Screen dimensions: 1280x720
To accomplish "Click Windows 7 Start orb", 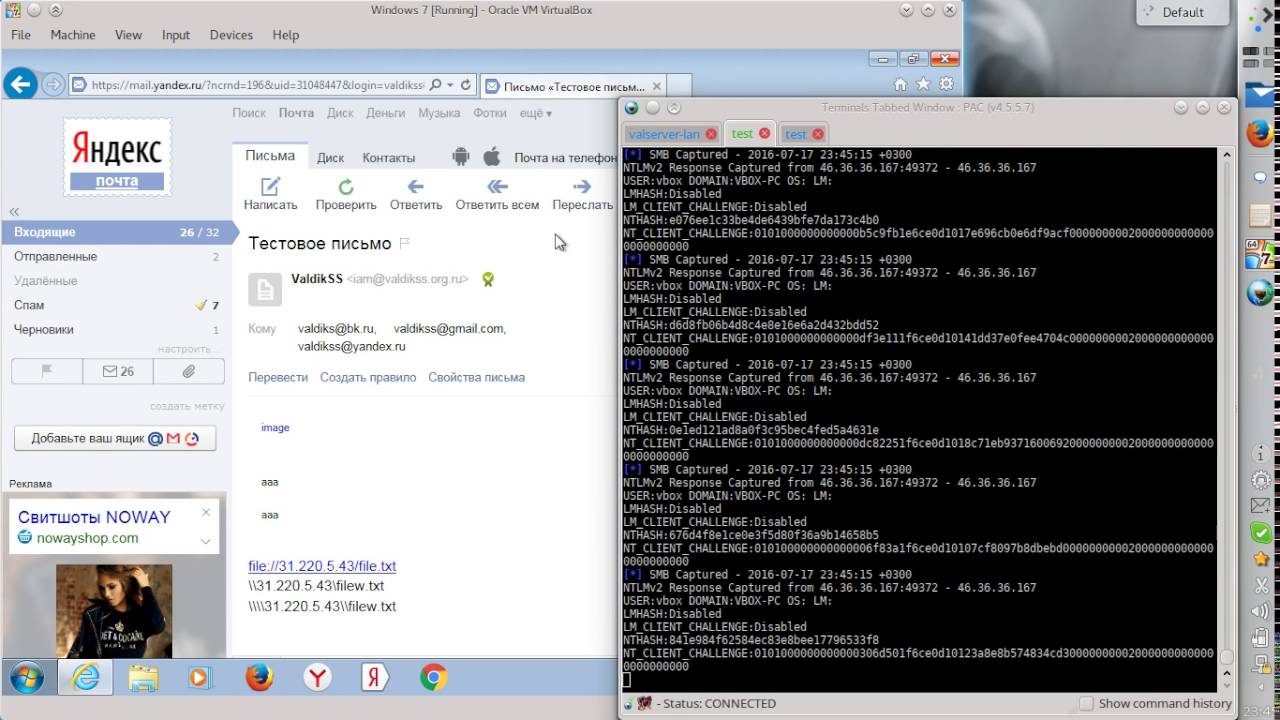I will pyautogui.click(x=27, y=677).
